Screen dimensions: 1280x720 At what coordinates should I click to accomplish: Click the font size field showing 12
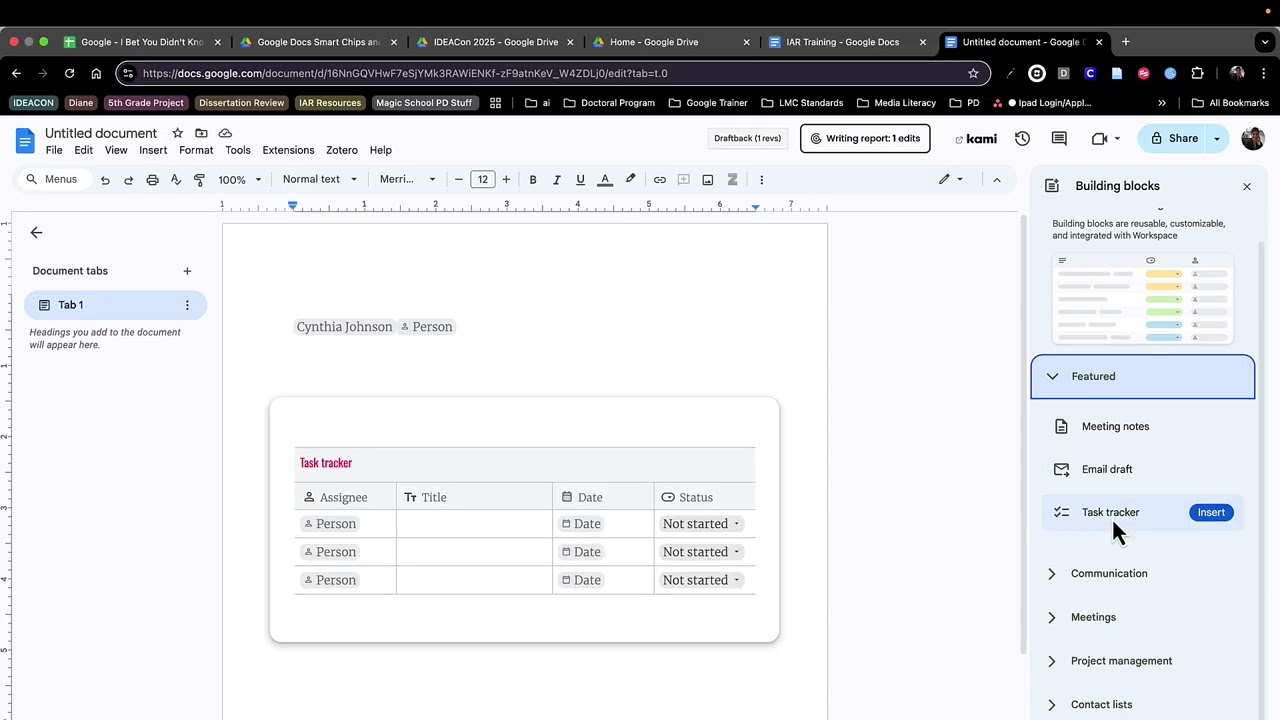tap(483, 180)
